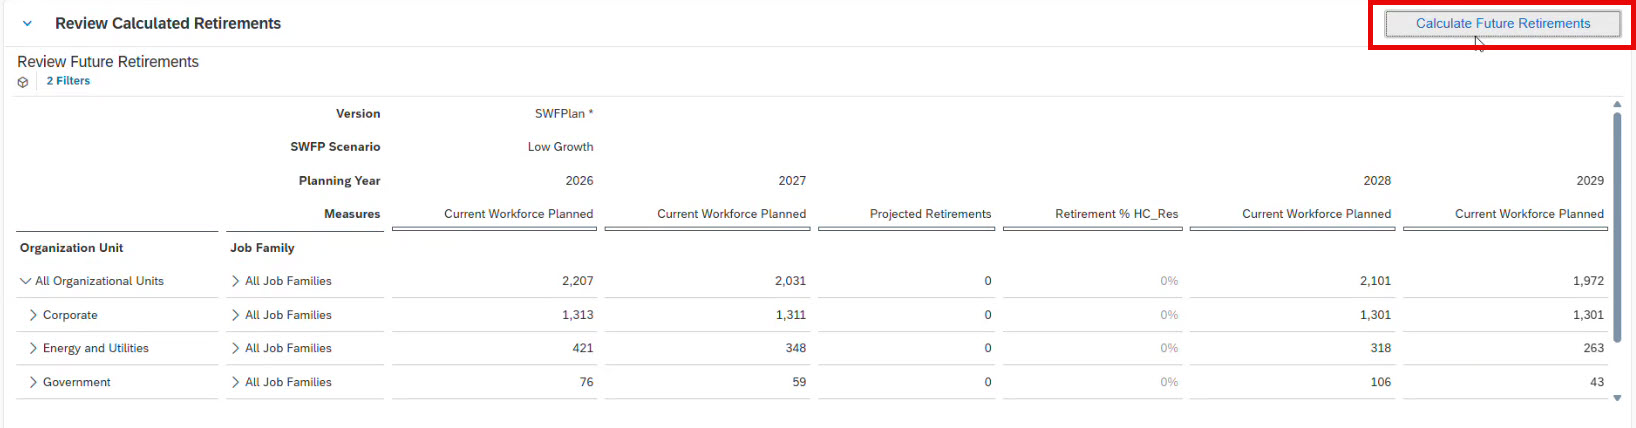Click the table scrollbar down arrow
Image resolution: width=1636 pixels, height=428 pixels.
tap(1617, 398)
